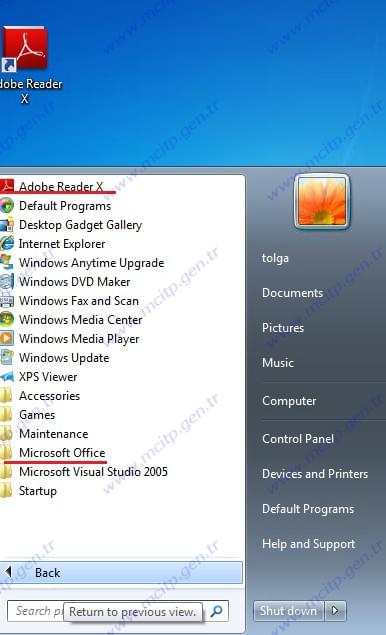Viewport: 386px width, 635px height.
Task: Select Windows Media Player label
Action: pyautogui.click(x=79, y=339)
